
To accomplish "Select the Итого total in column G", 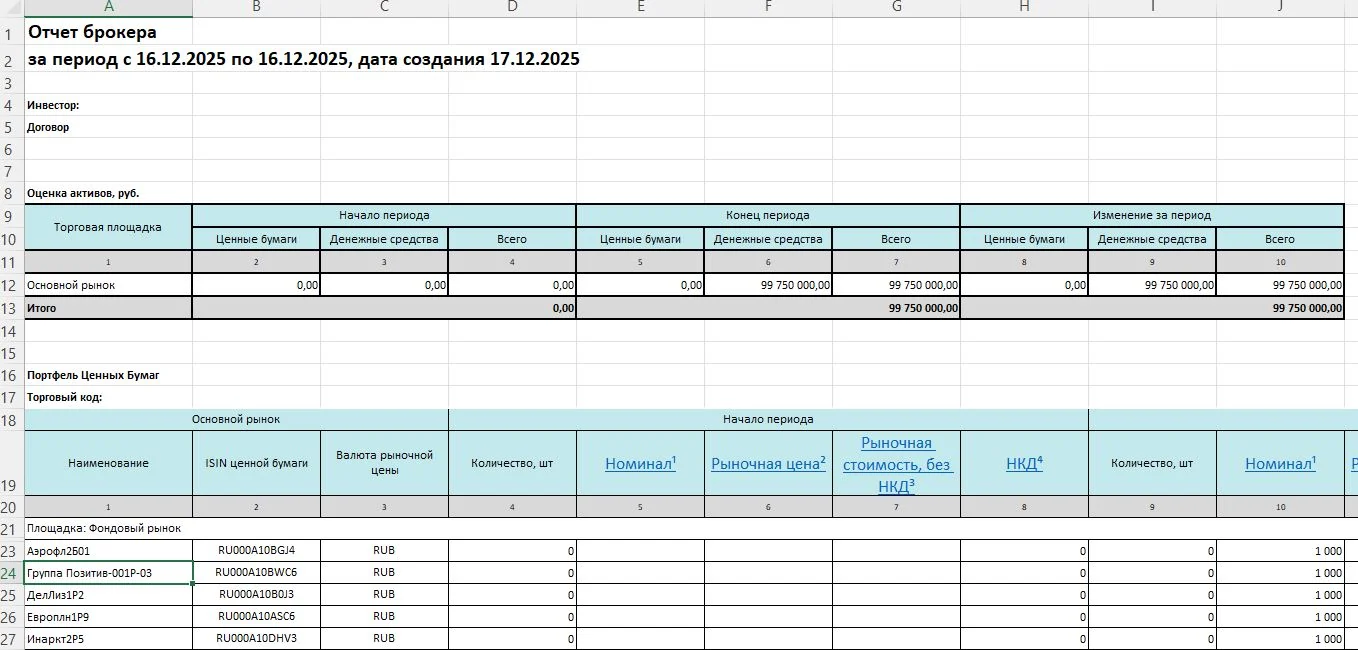I will [x=768, y=308].
